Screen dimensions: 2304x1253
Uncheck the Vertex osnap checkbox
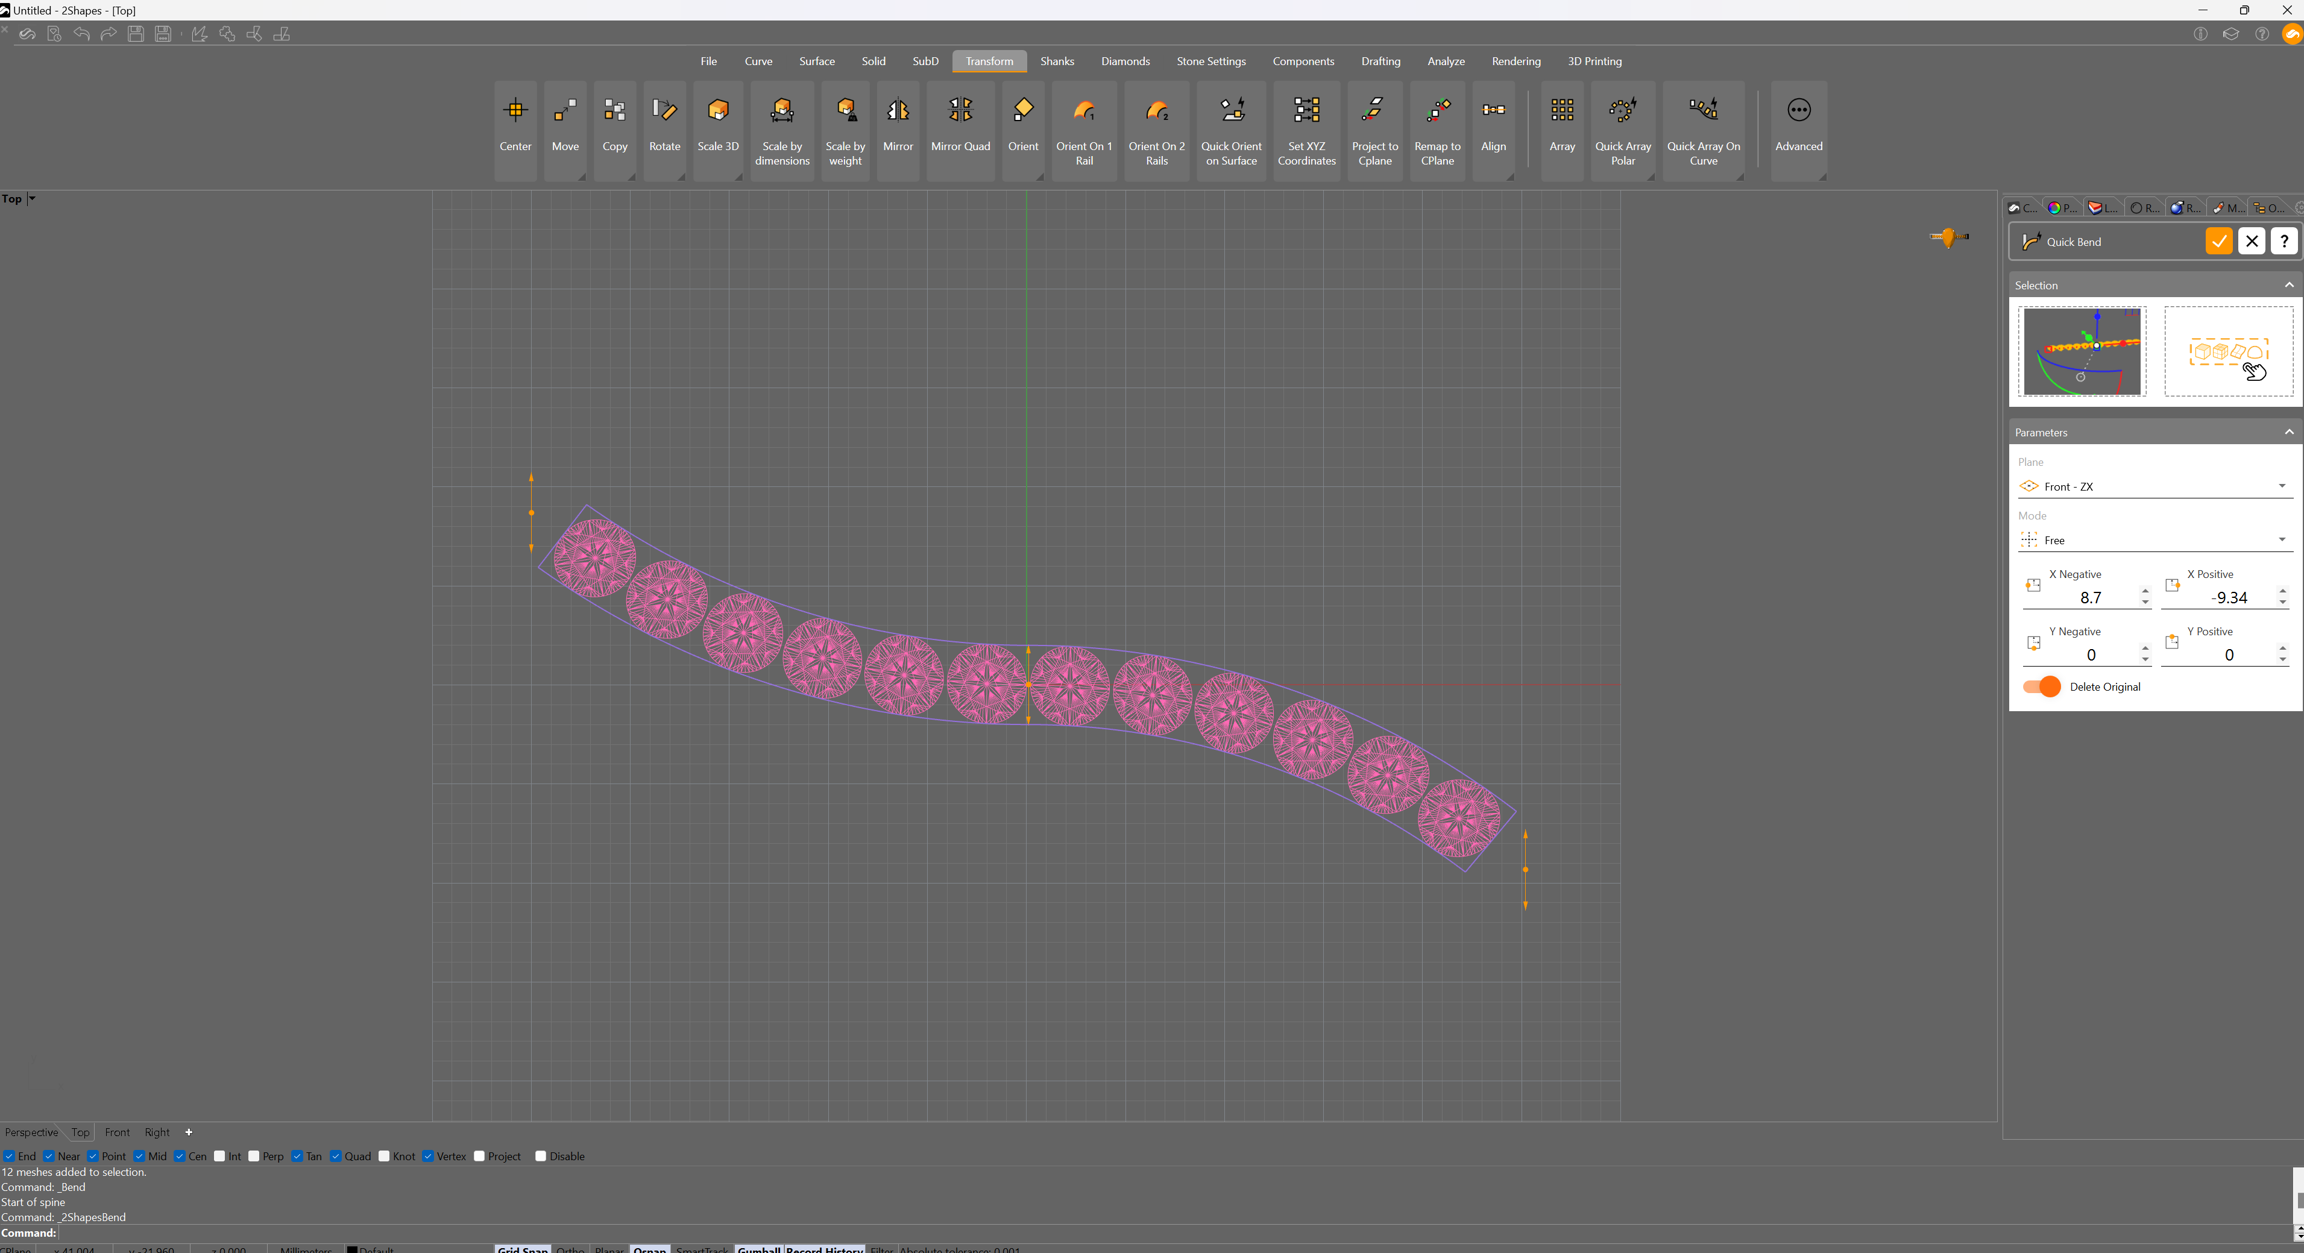pyautogui.click(x=428, y=1157)
